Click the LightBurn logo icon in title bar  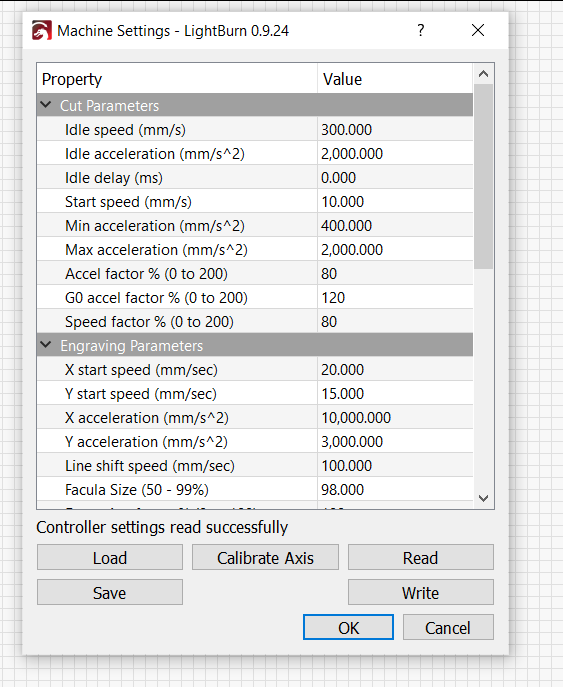tap(42, 31)
